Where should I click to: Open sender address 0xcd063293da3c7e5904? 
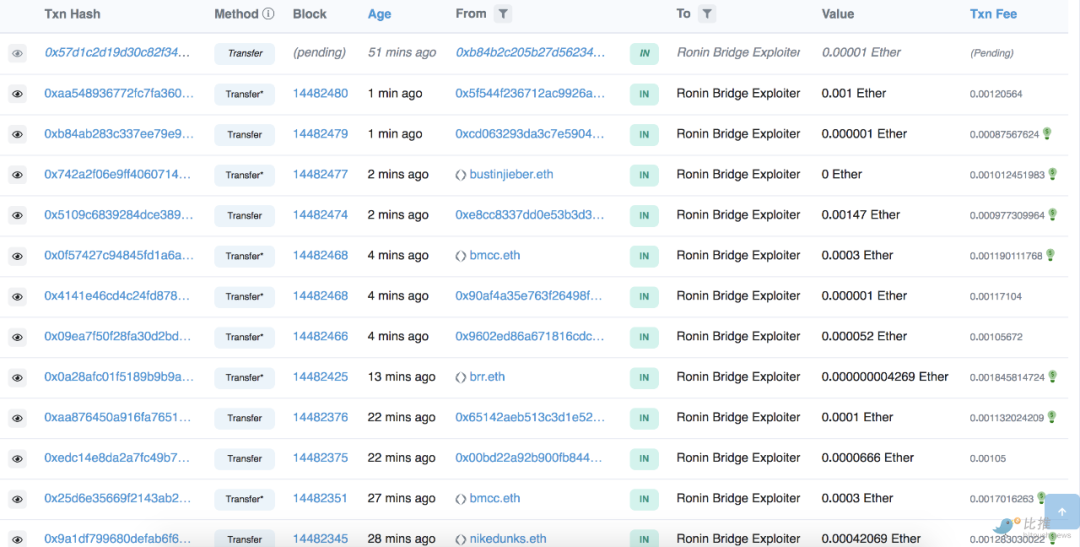pos(530,134)
